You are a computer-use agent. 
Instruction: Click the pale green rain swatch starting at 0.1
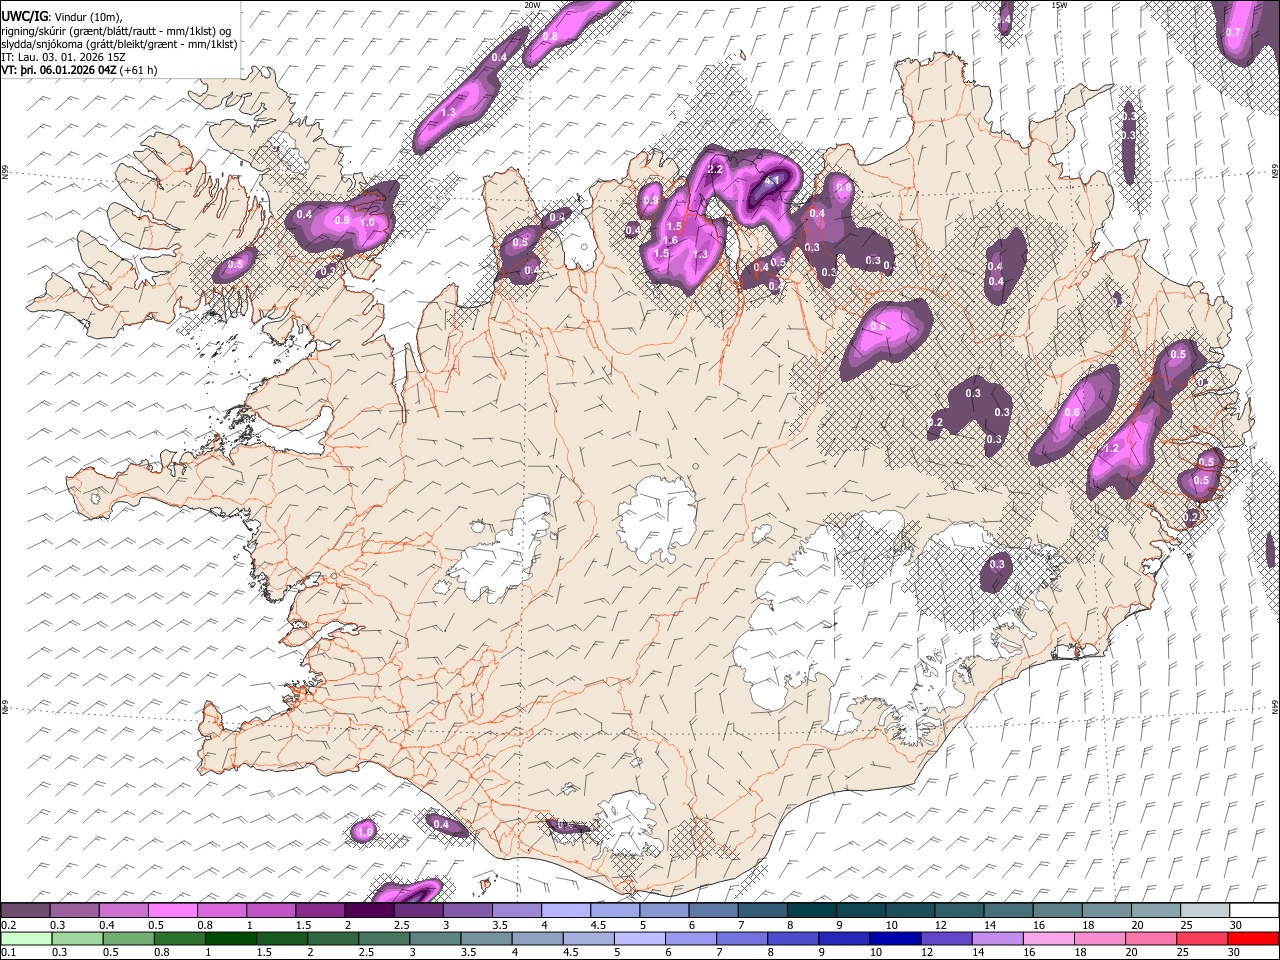pyautogui.click(x=26, y=938)
